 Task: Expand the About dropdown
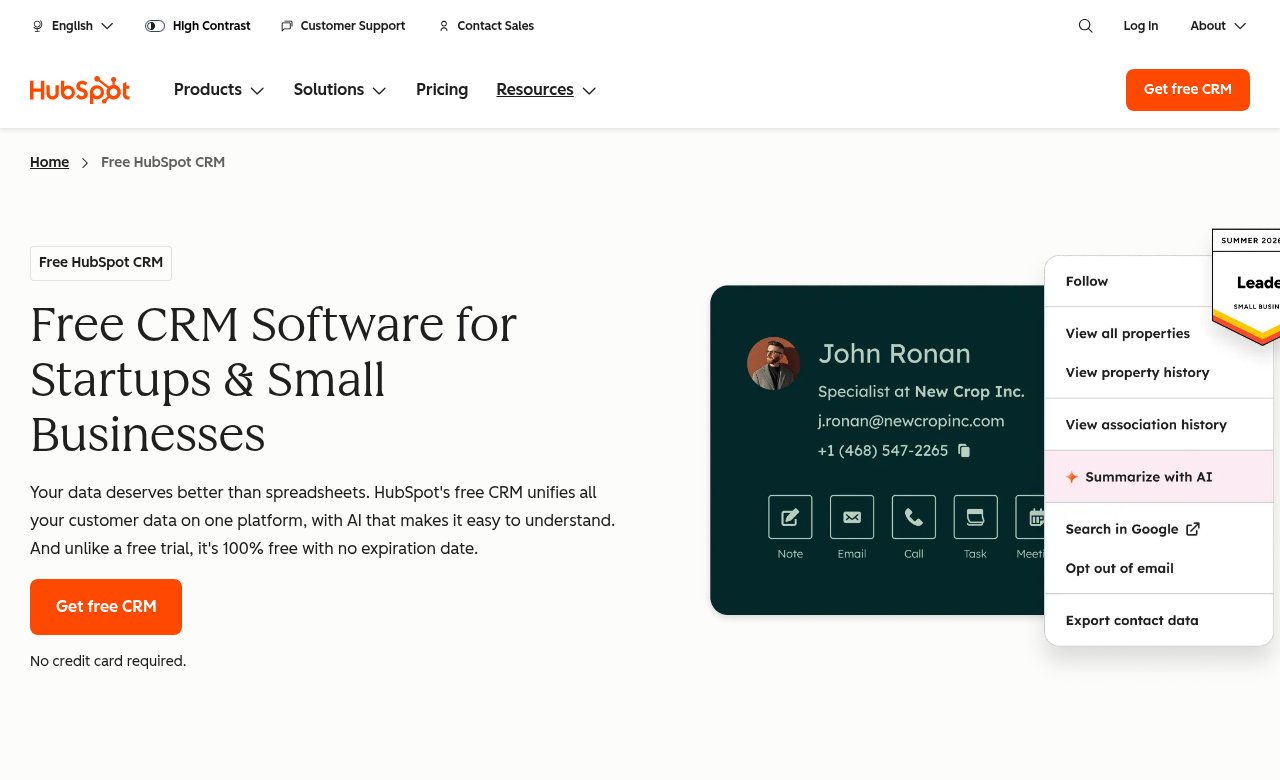click(x=1218, y=26)
